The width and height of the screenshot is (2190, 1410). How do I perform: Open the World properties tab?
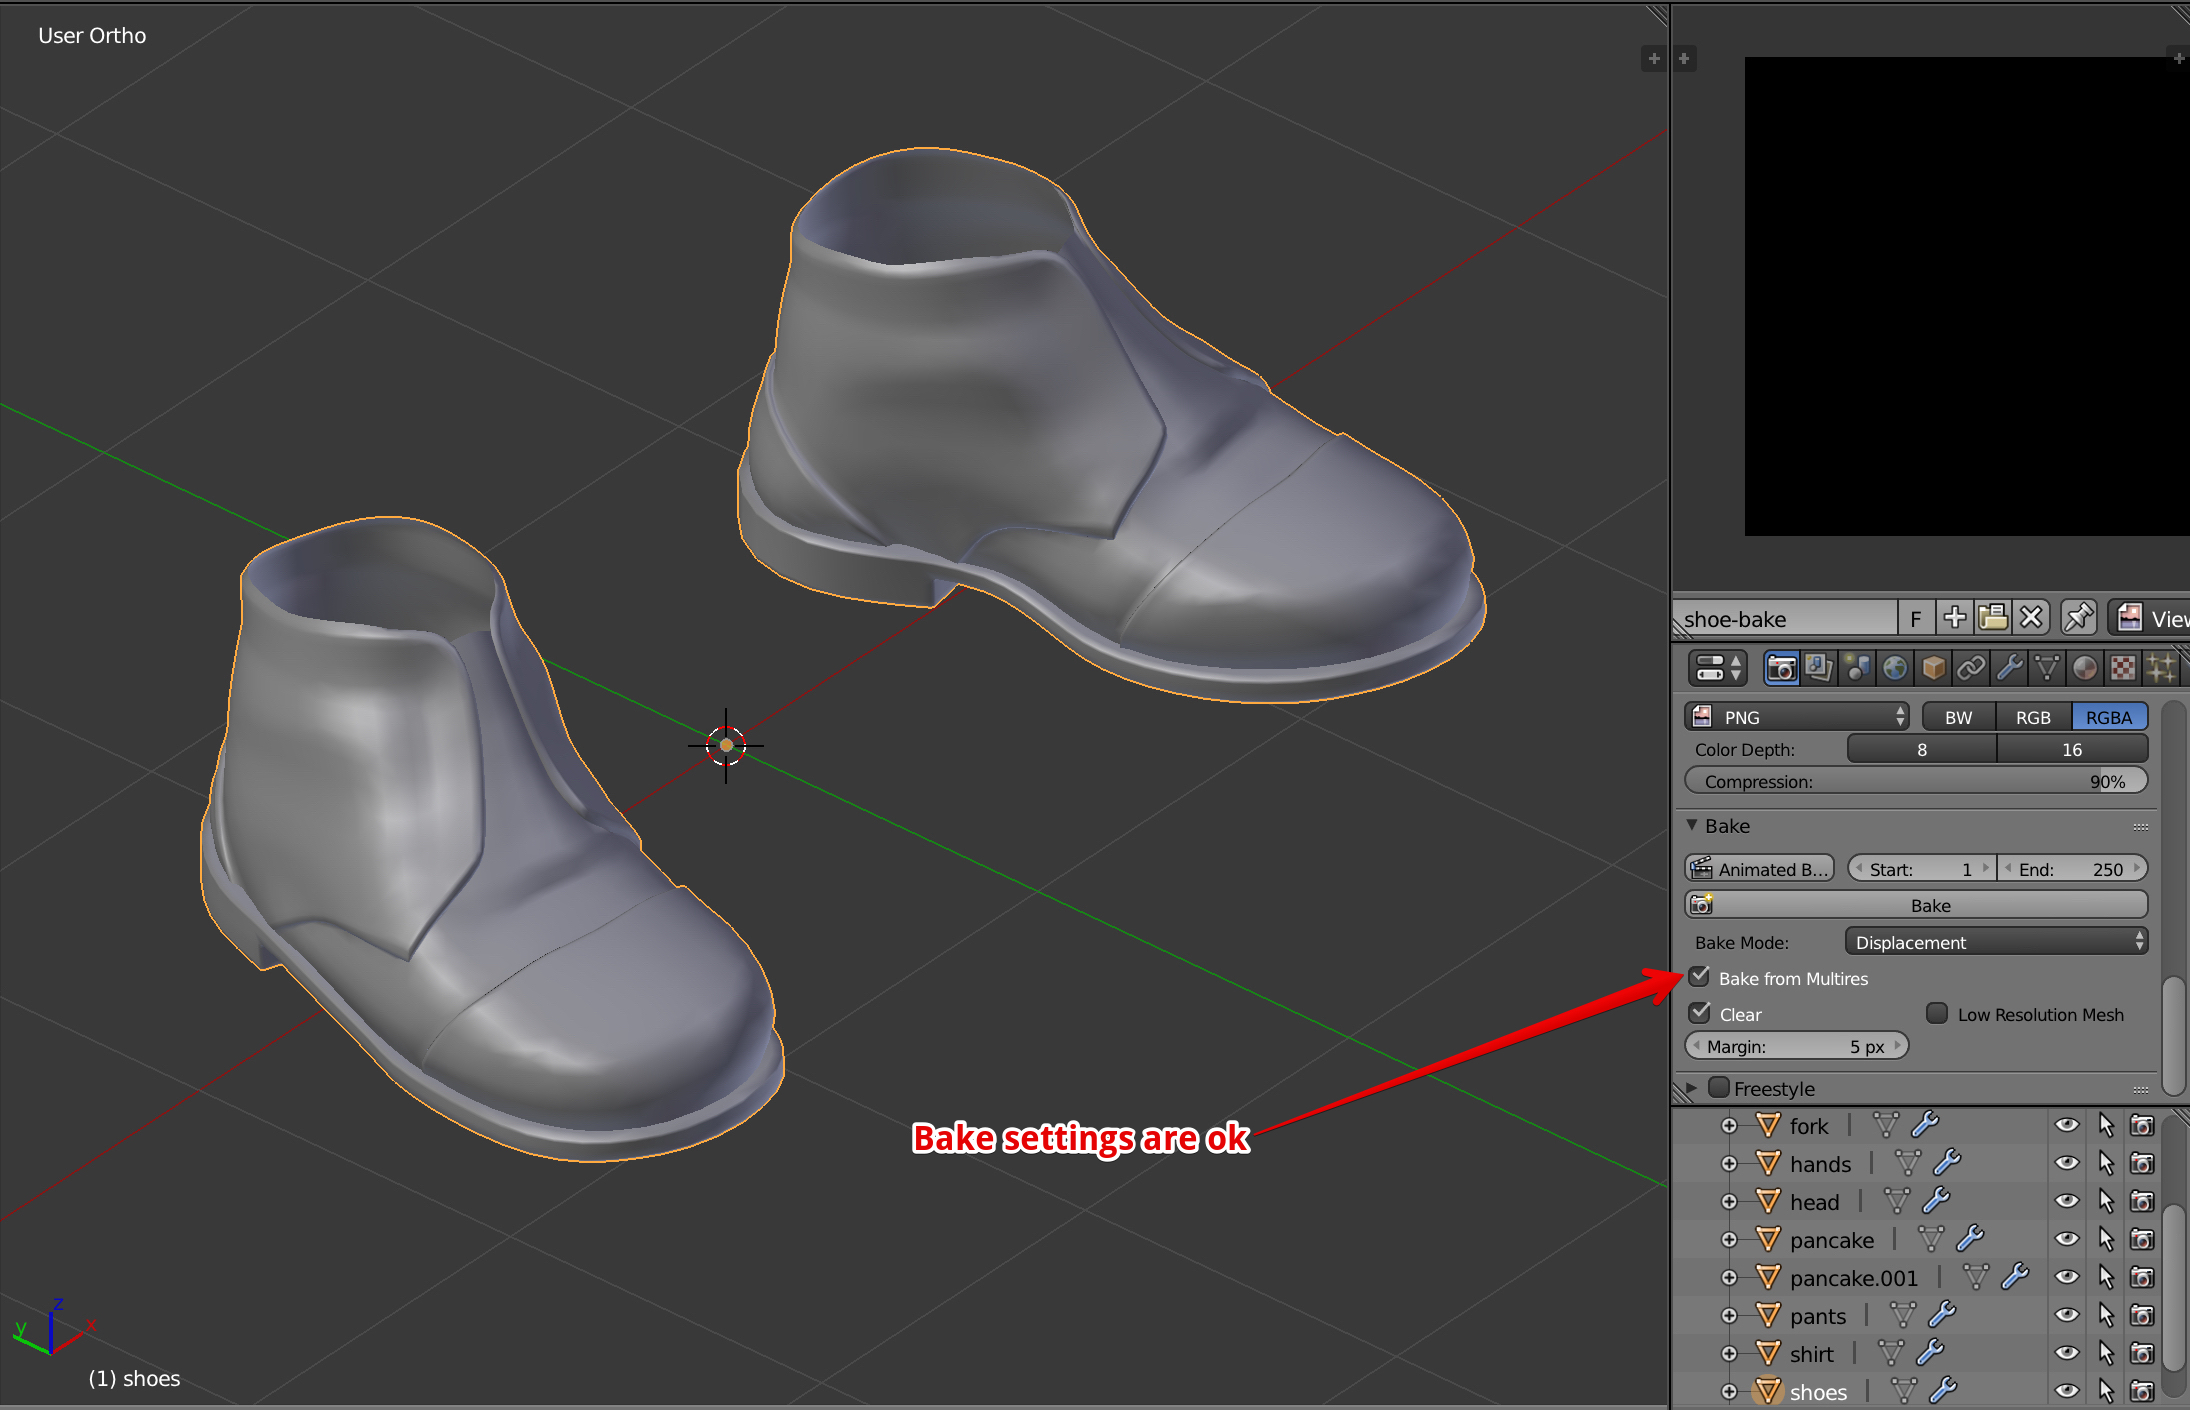[x=1895, y=668]
